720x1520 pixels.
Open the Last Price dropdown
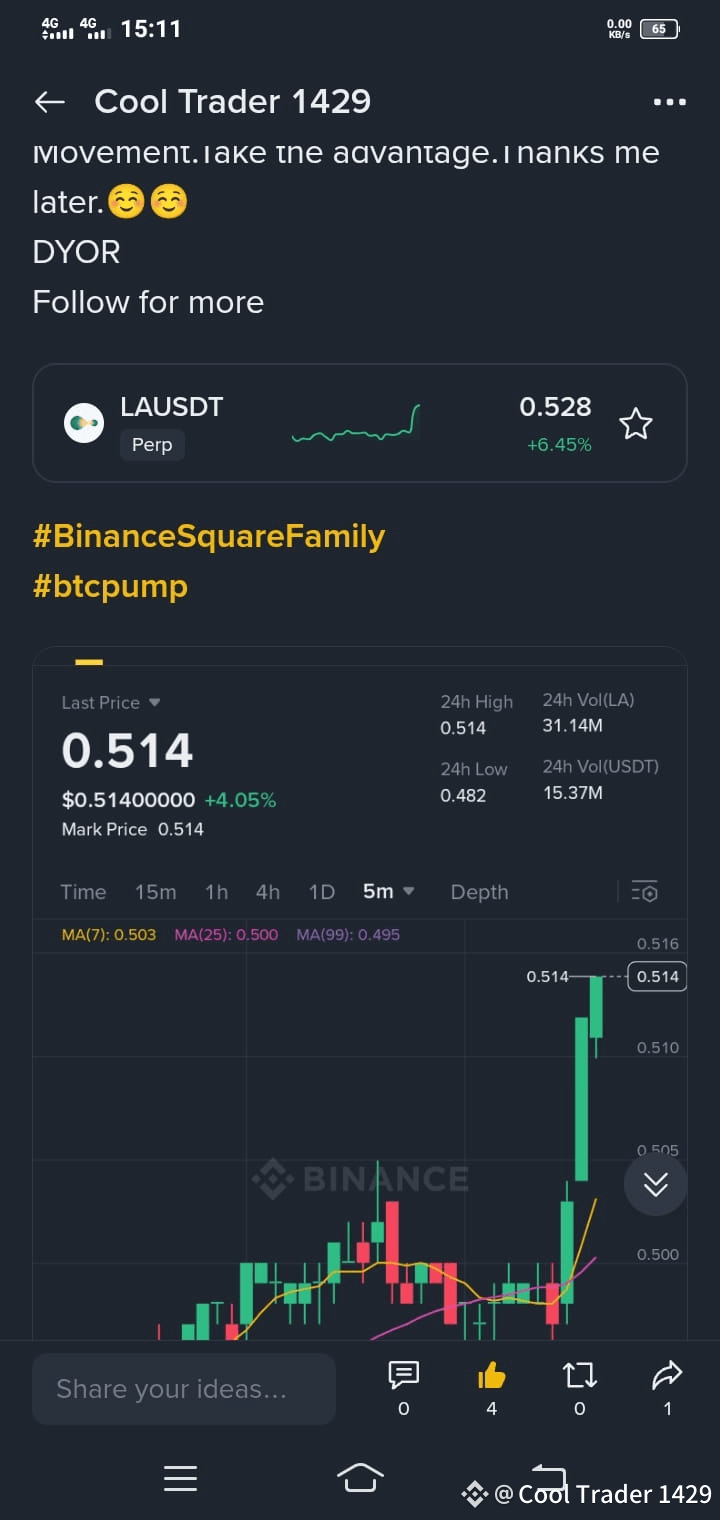pos(110,702)
